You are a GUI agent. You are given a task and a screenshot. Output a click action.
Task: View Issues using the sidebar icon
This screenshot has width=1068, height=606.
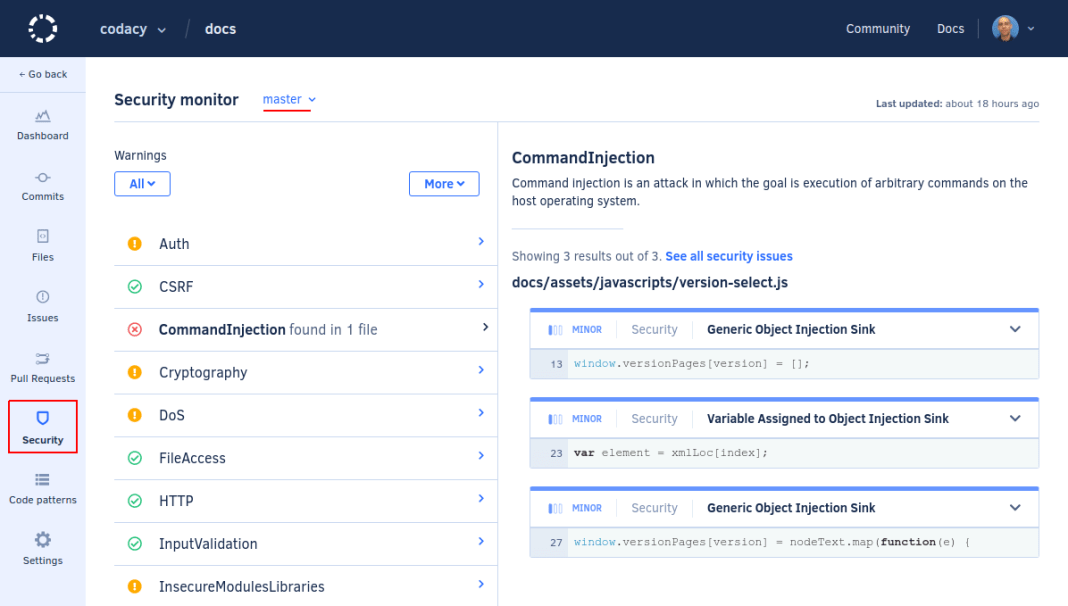click(42, 306)
